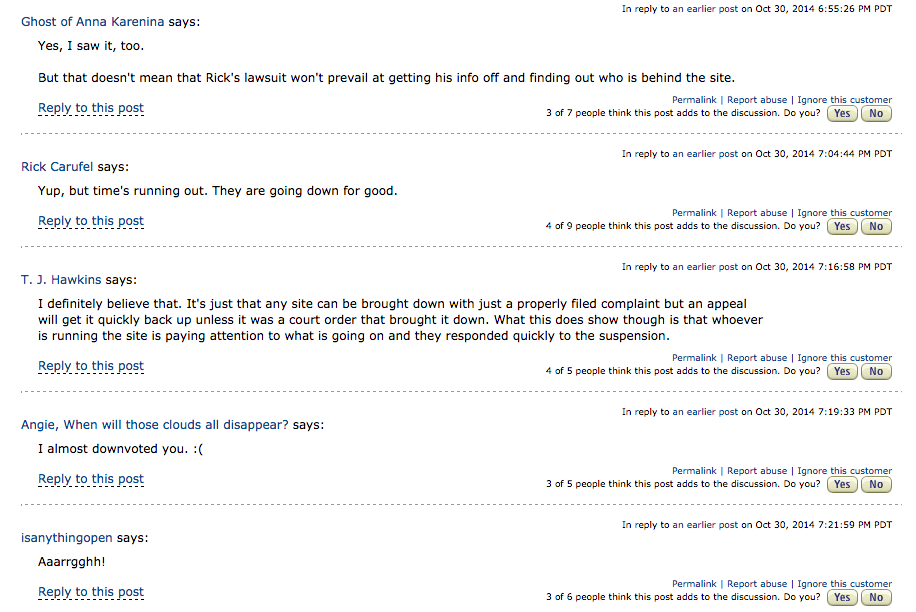Open Permalink for Rick Carufel's post
This screenshot has height=612, width=916.
(x=694, y=213)
